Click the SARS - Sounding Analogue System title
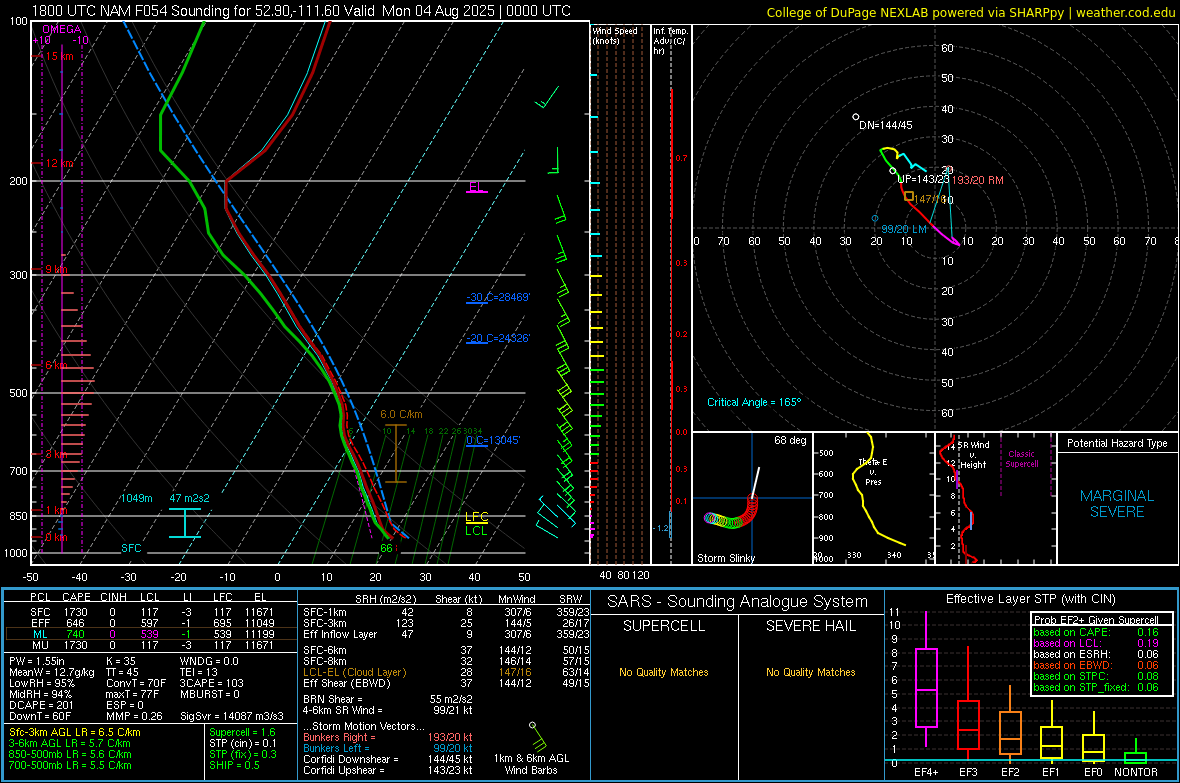 tap(737, 602)
